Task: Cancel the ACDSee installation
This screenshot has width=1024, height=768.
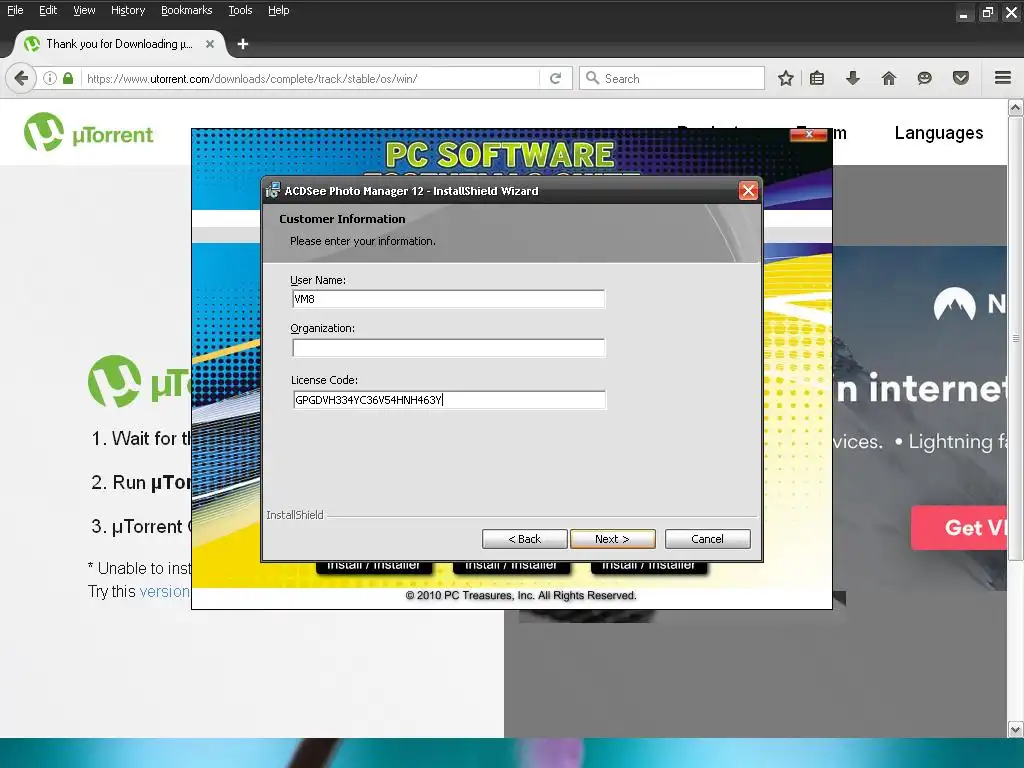Action: click(707, 539)
